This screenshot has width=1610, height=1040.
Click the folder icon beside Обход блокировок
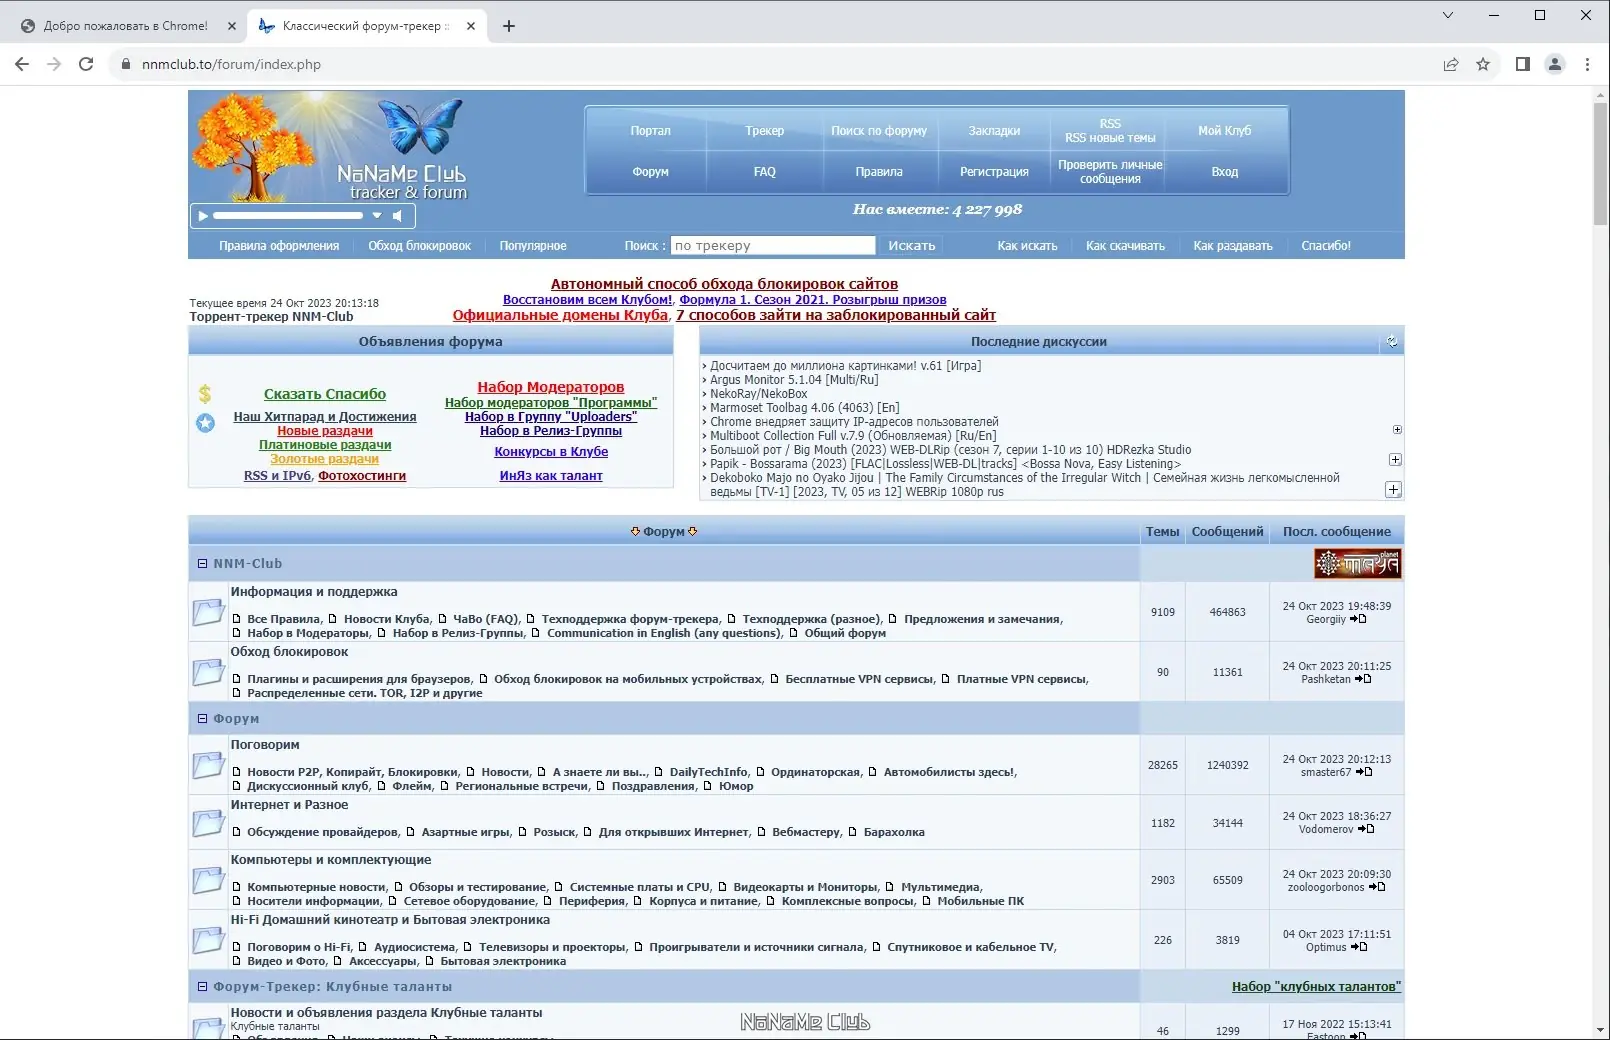pyautogui.click(x=208, y=672)
